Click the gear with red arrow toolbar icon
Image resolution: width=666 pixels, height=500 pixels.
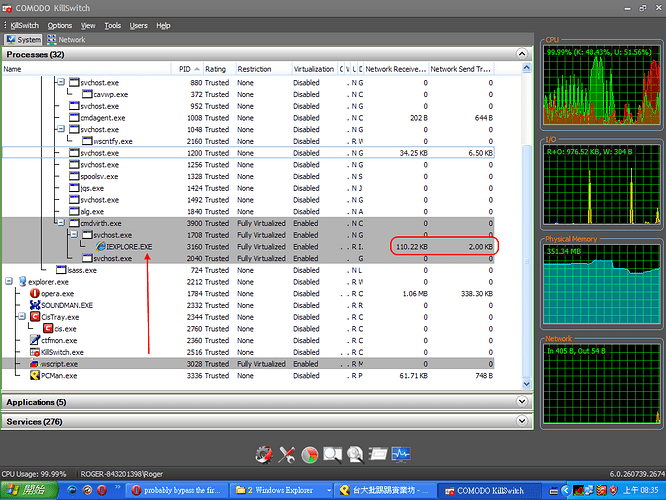pos(264,455)
